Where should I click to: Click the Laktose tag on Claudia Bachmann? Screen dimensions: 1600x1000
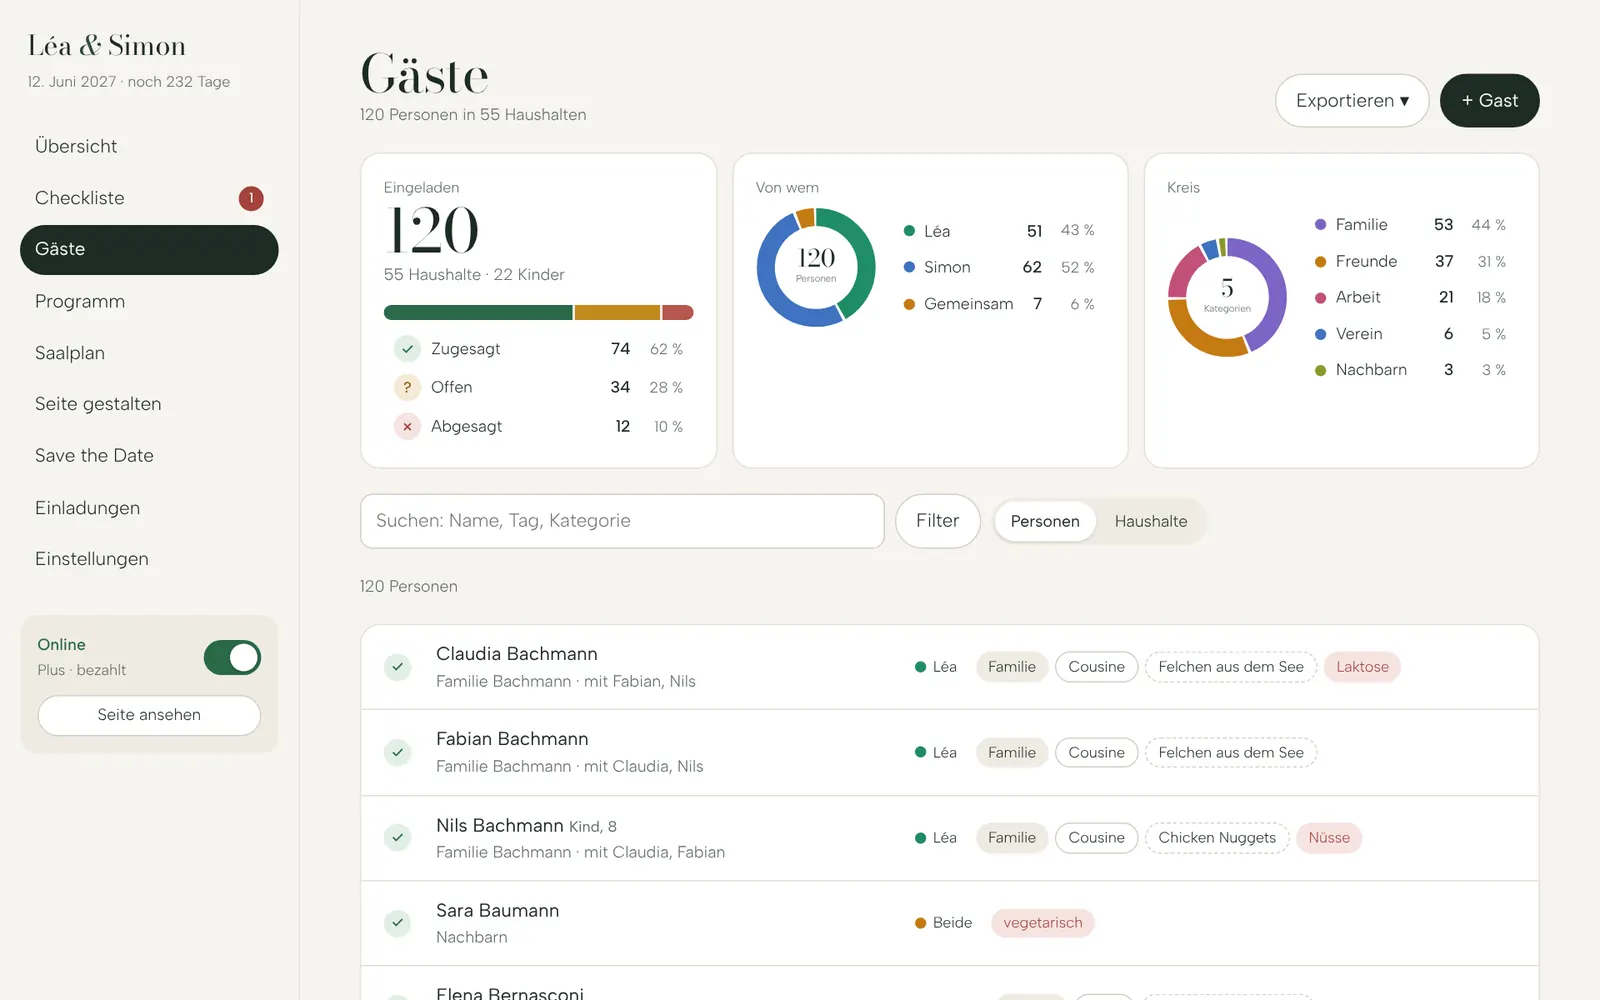point(1362,667)
